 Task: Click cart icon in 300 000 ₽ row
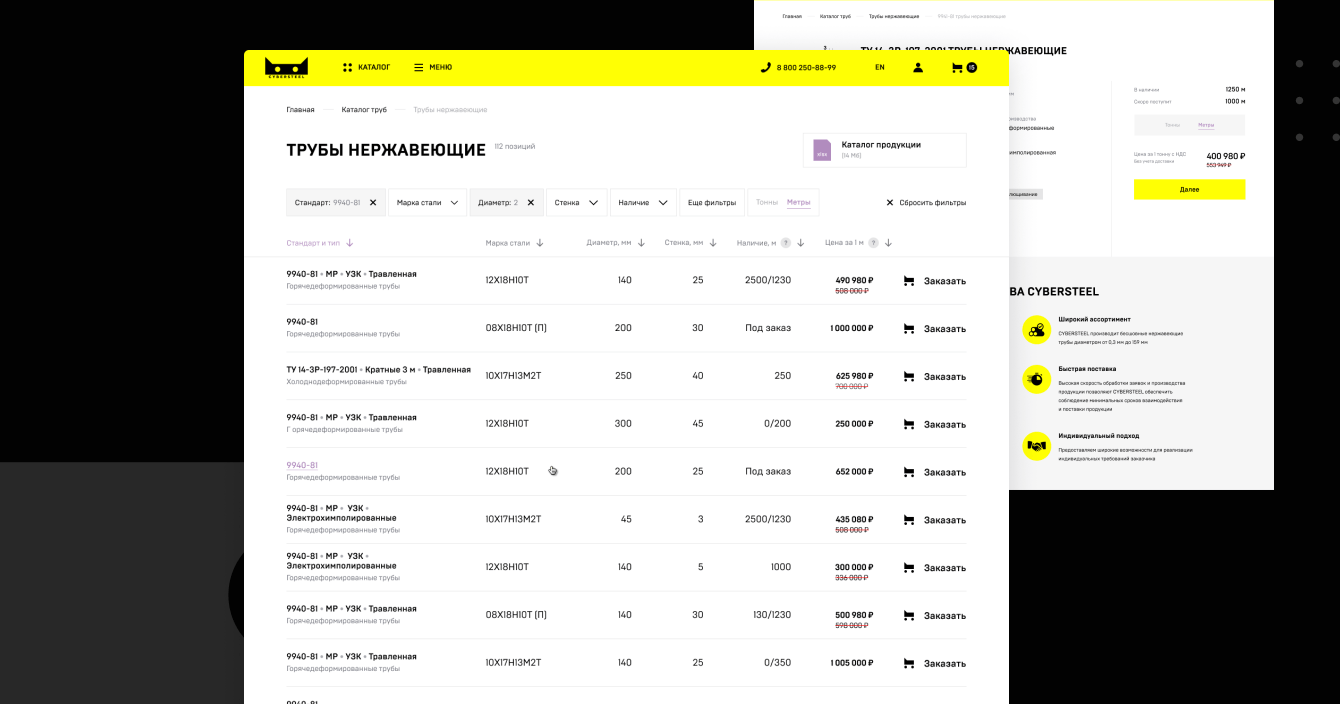[x=909, y=568]
